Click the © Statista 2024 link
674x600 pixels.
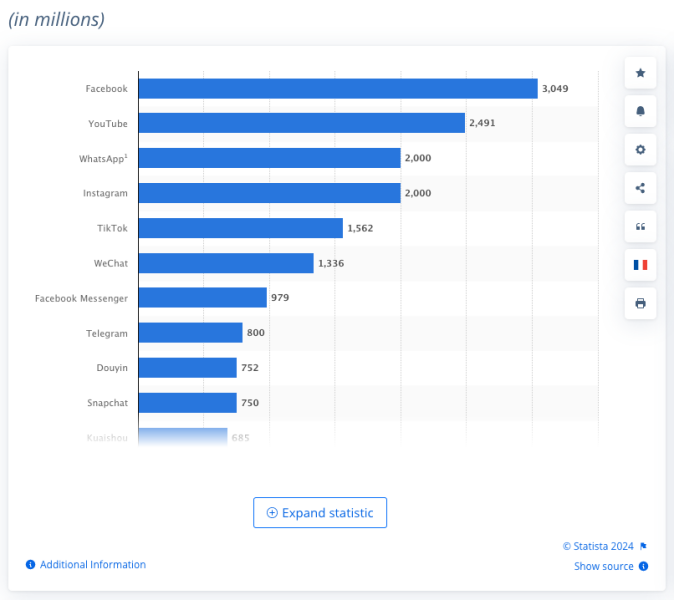(598, 546)
